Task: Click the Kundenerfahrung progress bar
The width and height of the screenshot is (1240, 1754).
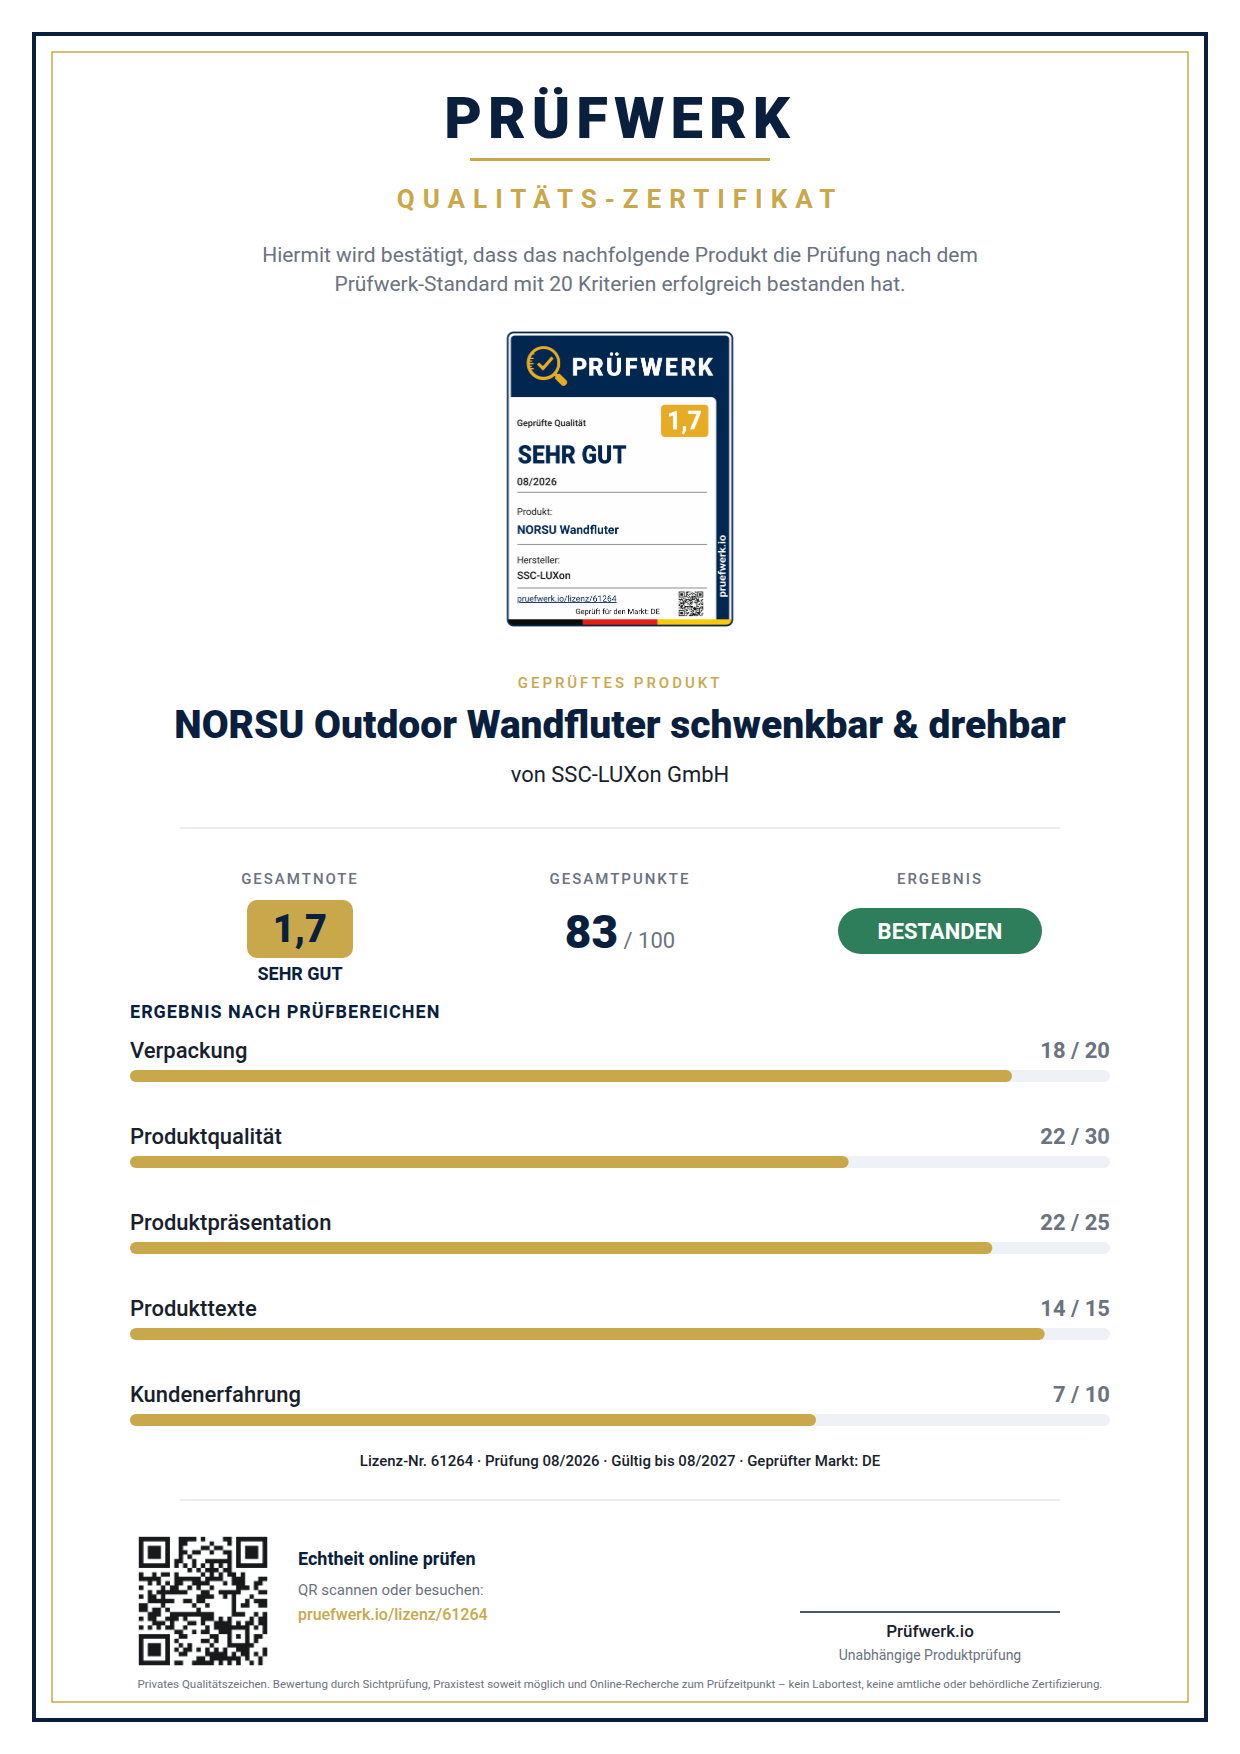Action: pyautogui.click(x=620, y=1420)
